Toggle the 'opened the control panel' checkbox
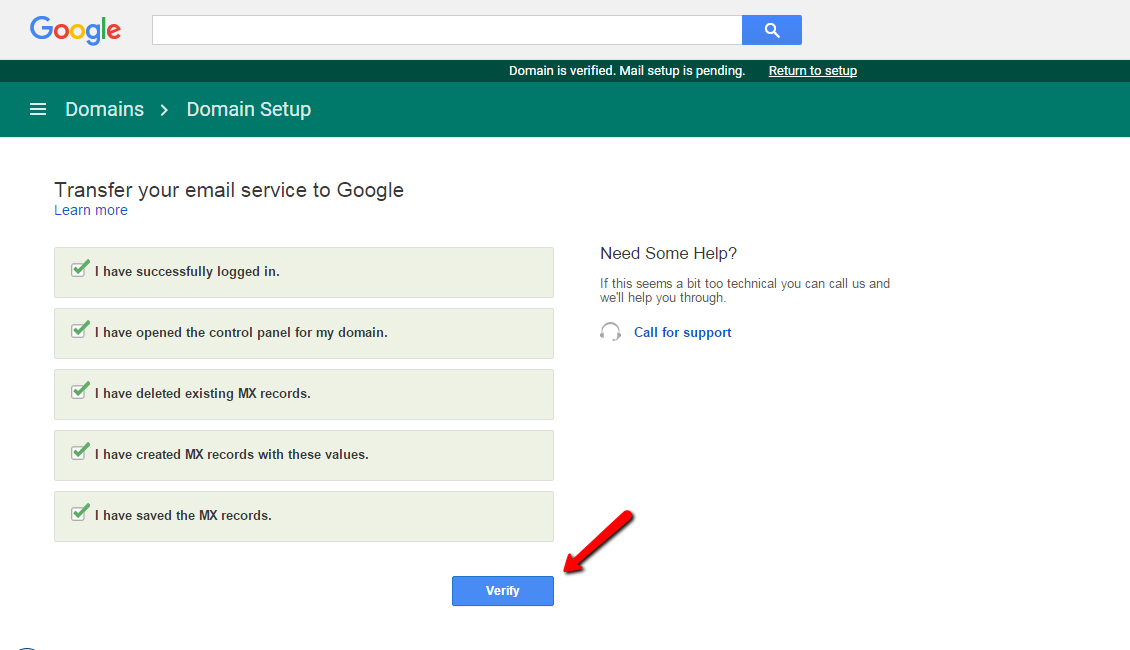This screenshot has height=650, width=1130. (80, 331)
